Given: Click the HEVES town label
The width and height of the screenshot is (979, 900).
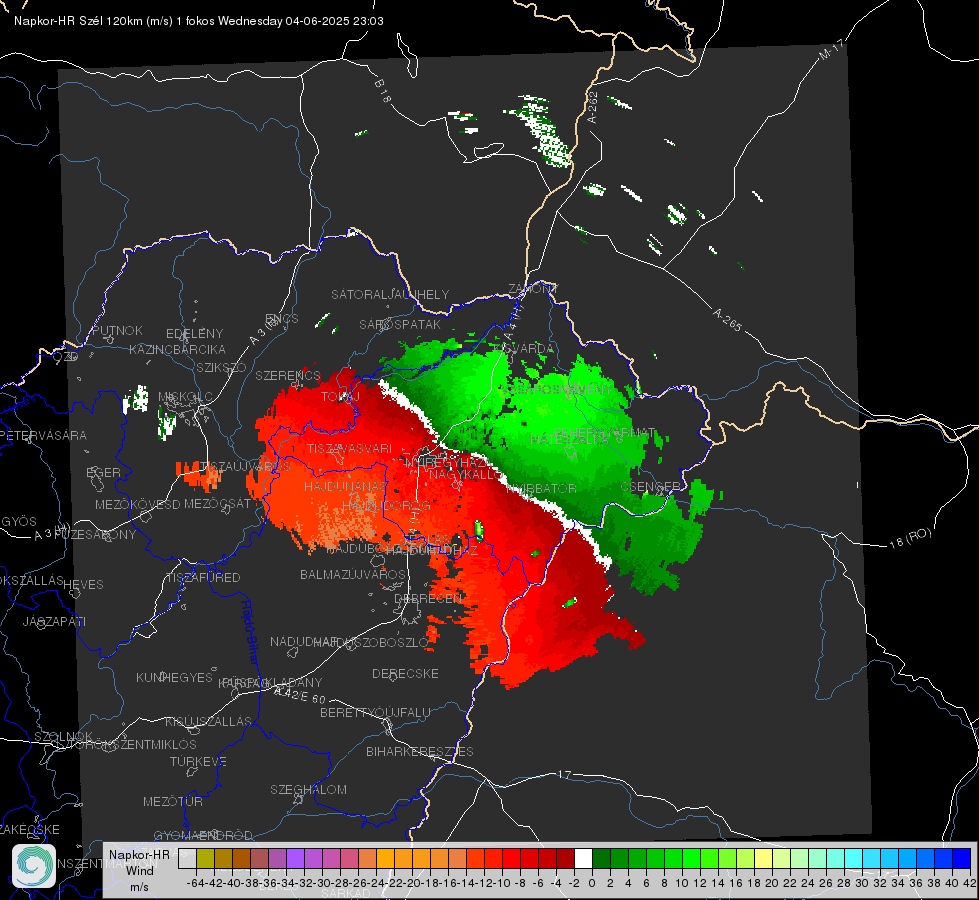Looking at the screenshot, I should click(83, 585).
